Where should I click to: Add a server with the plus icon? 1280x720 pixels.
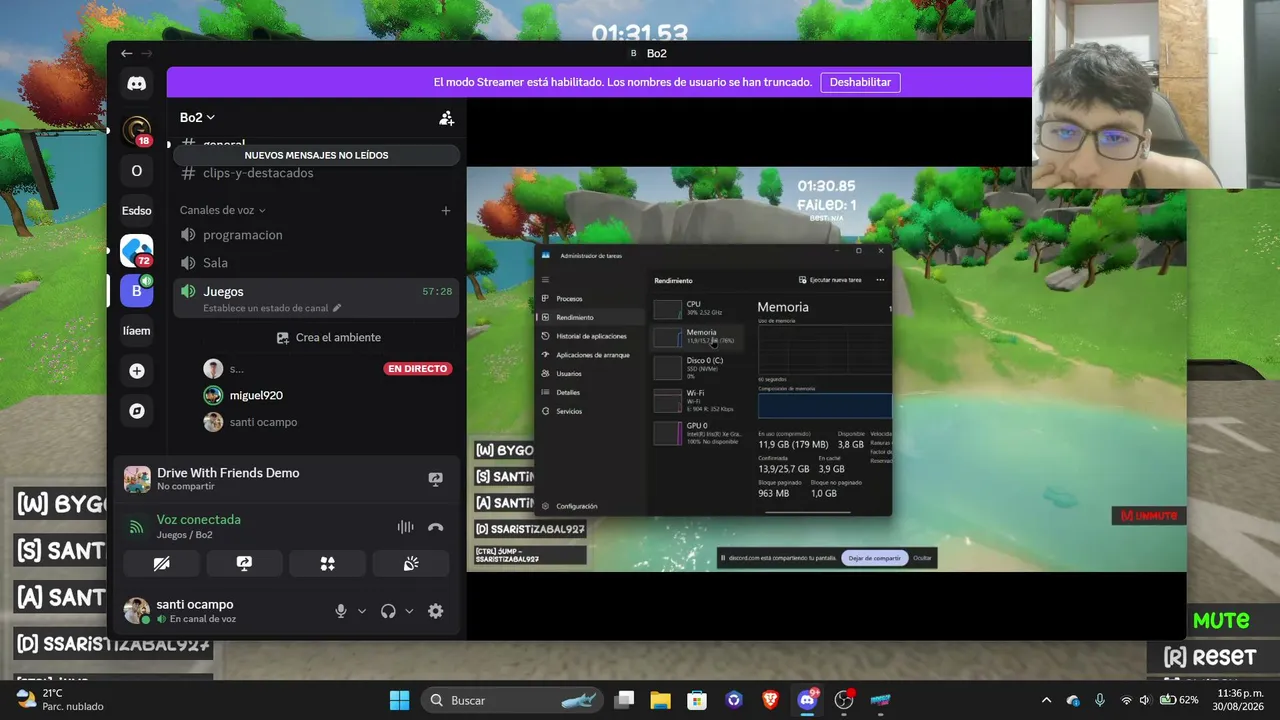(x=137, y=371)
